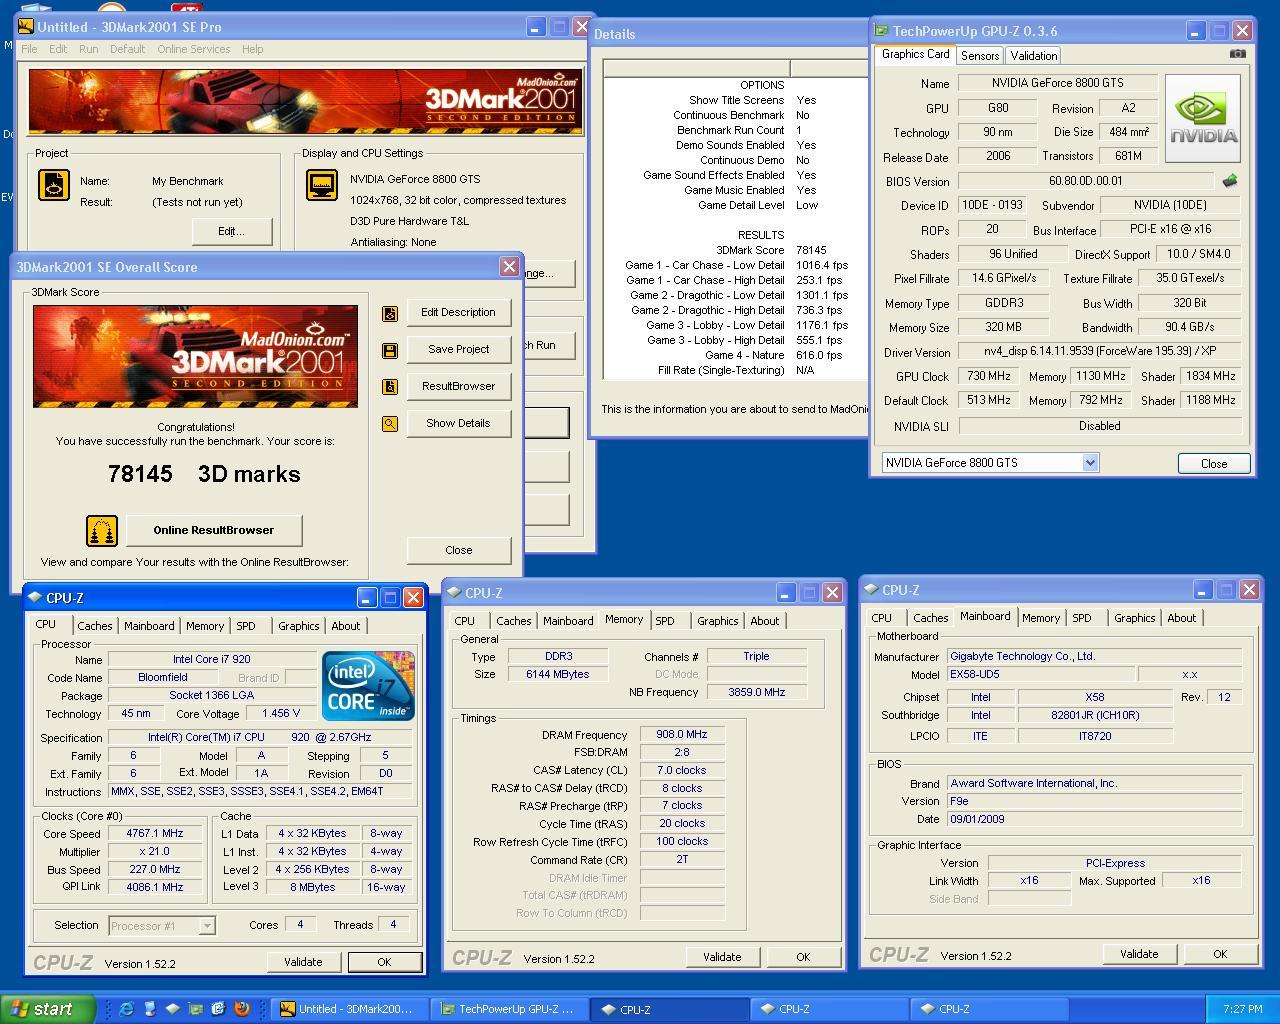Click the display monitor icon in Display settings
This screenshot has height=1024, width=1280.
click(321, 185)
